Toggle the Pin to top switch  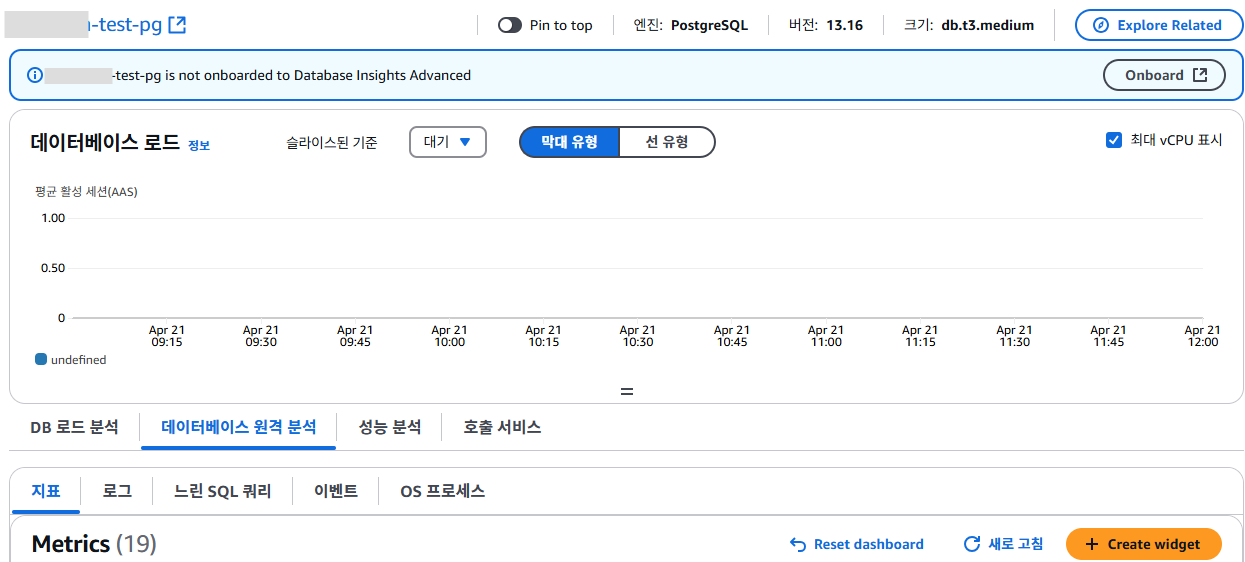(x=510, y=25)
